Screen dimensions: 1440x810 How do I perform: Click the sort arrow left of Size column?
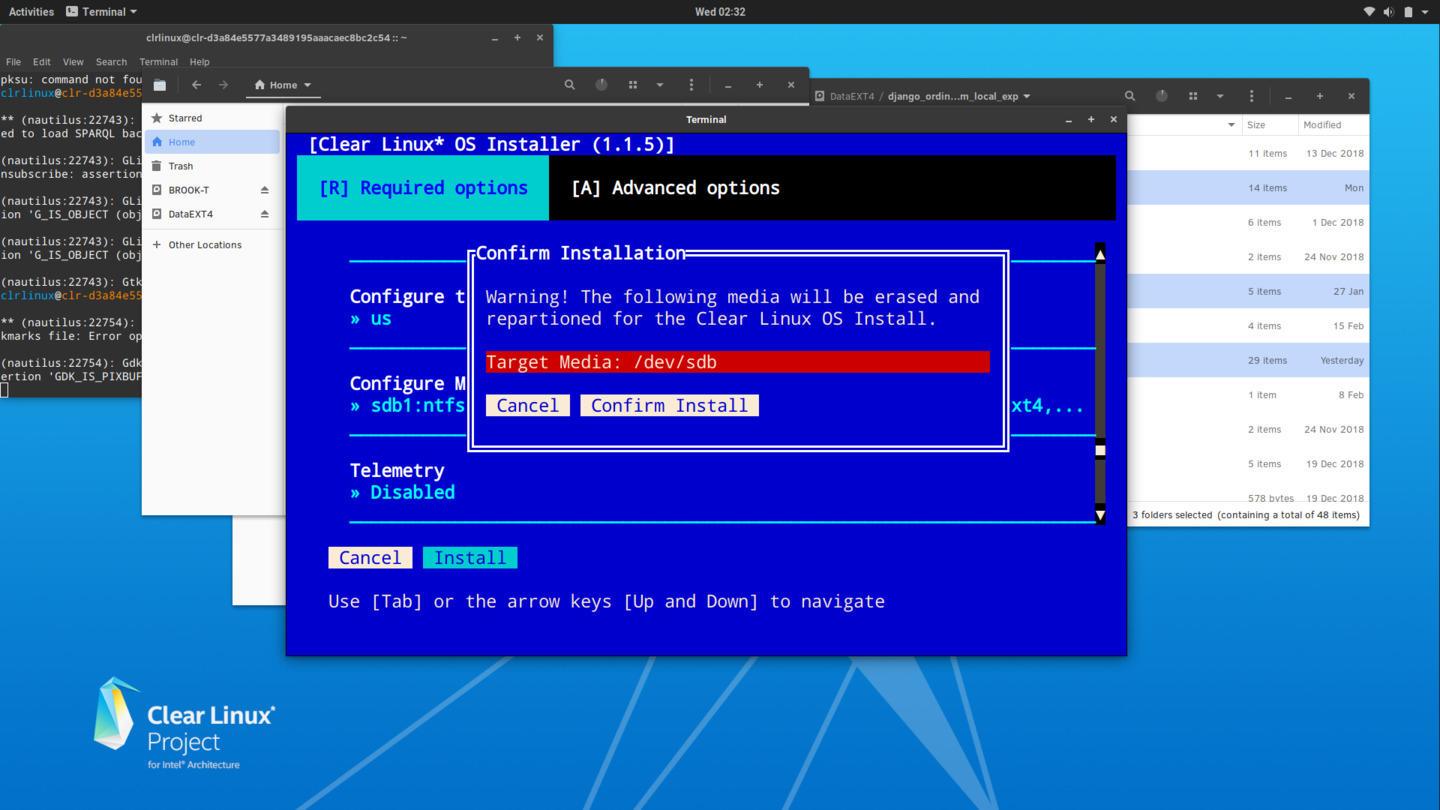(x=1231, y=125)
